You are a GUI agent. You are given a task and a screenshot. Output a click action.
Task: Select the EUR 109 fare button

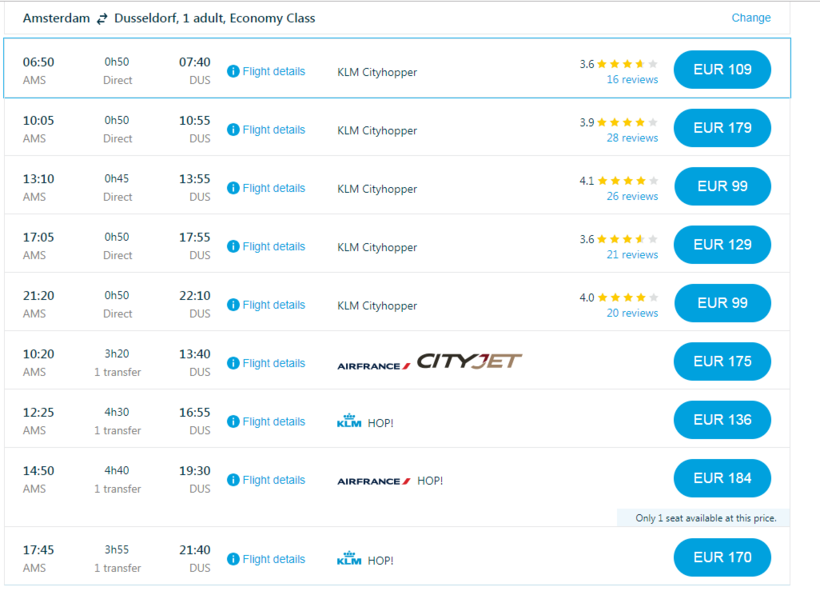(722, 70)
